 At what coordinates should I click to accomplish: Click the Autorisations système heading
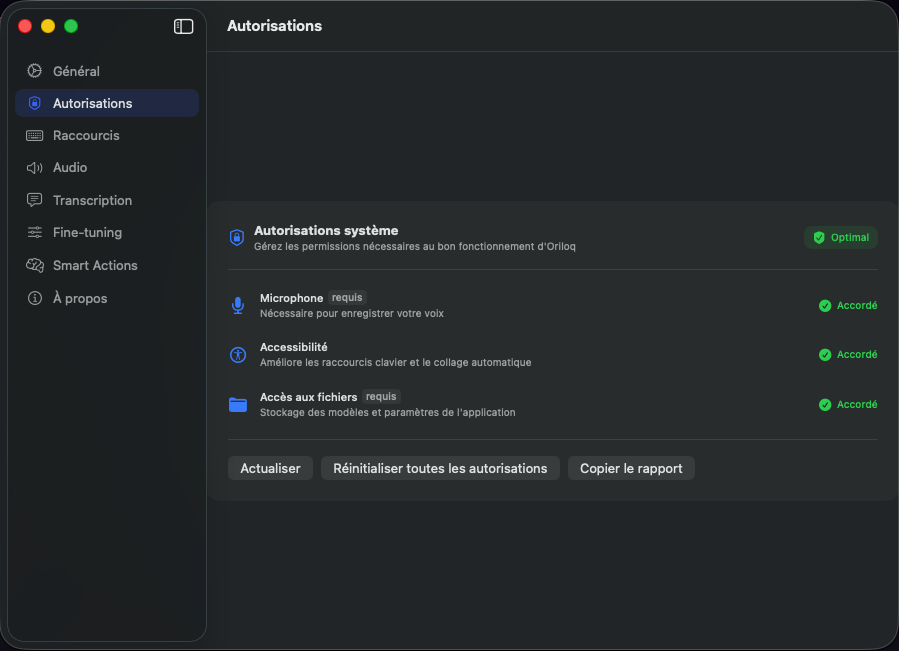click(326, 231)
